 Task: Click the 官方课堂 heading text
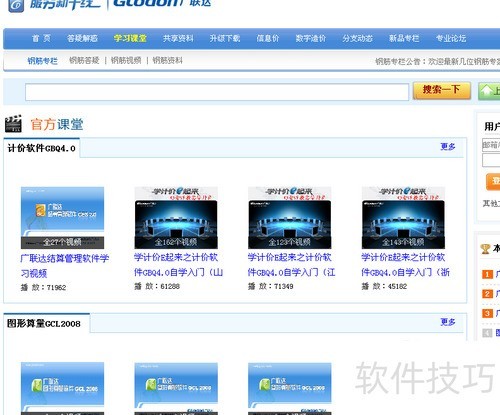57,124
